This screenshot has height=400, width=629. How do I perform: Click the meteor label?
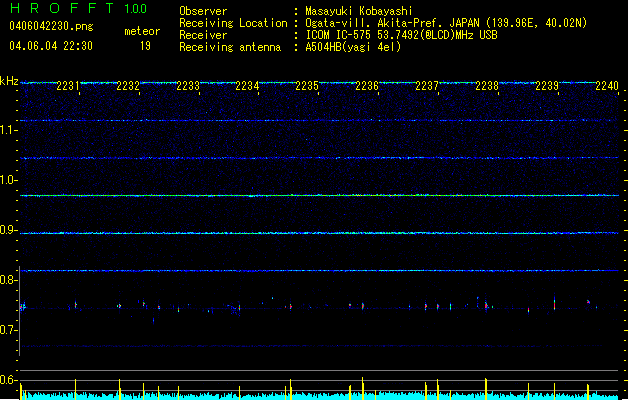point(141,31)
